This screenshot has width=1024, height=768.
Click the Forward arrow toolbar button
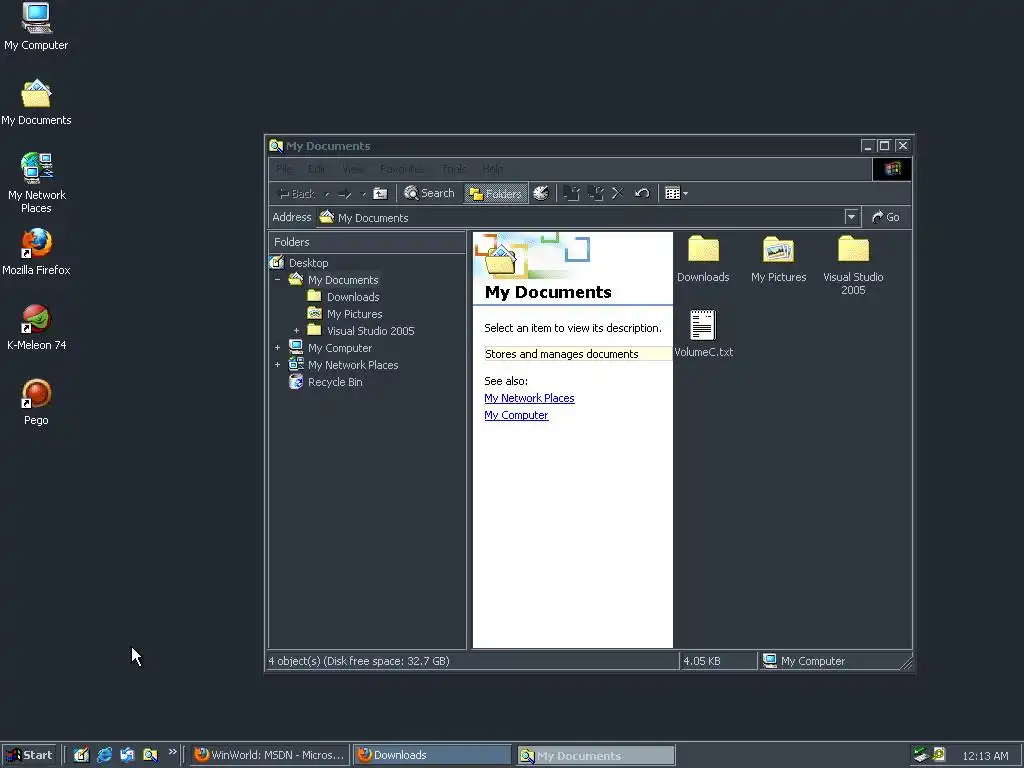[345, 193]
